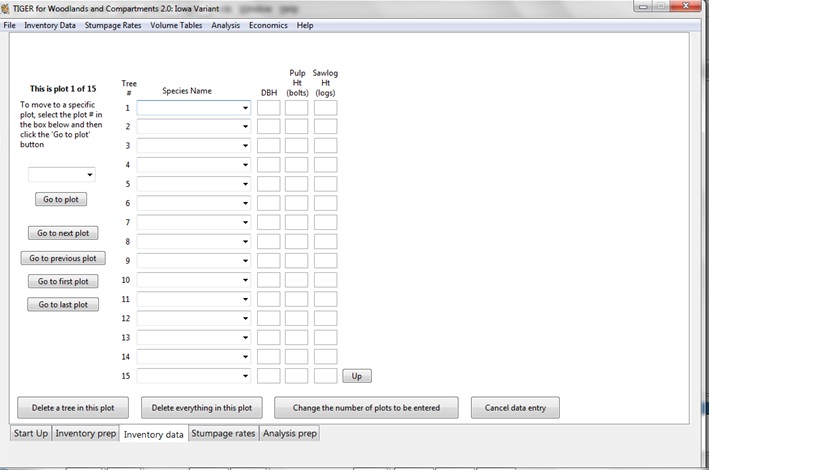819x470 pixels.
Task: Select the Stumpage rates bottom tab
Action: tap(223, 434)
